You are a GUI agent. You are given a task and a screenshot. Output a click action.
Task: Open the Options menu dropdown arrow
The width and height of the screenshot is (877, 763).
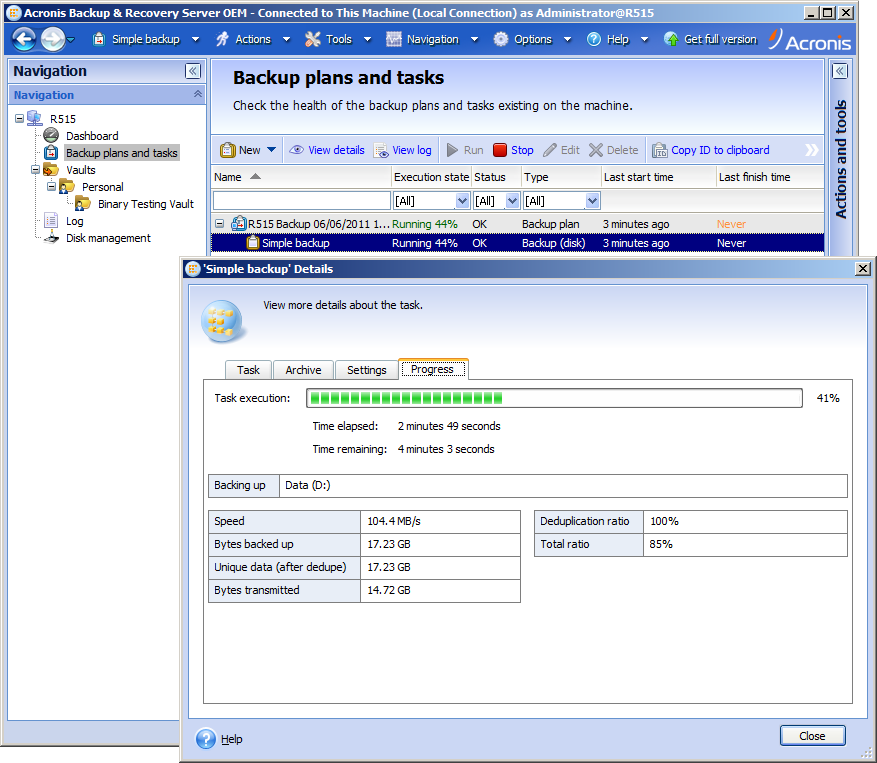(567, 39)
